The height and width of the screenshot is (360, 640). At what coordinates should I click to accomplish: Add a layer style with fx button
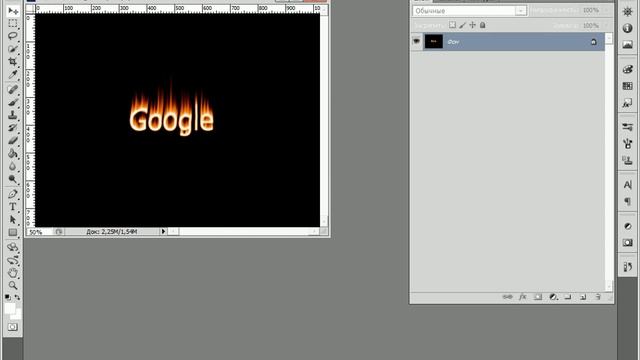523,297
